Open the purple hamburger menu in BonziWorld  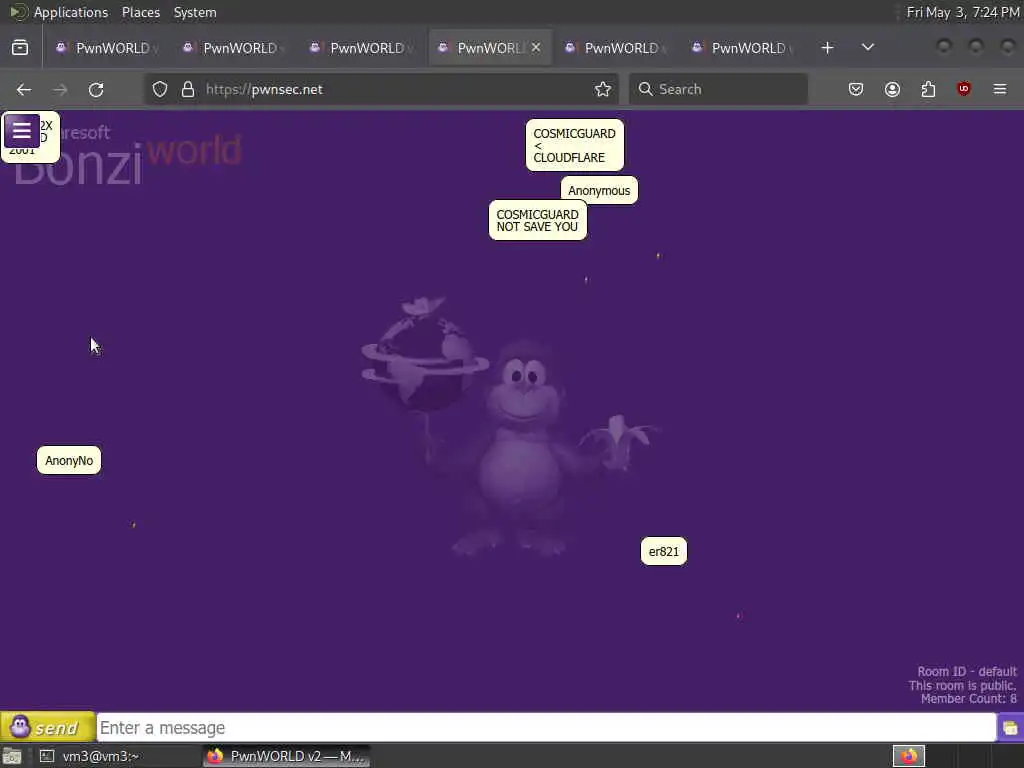pos(22,131)
